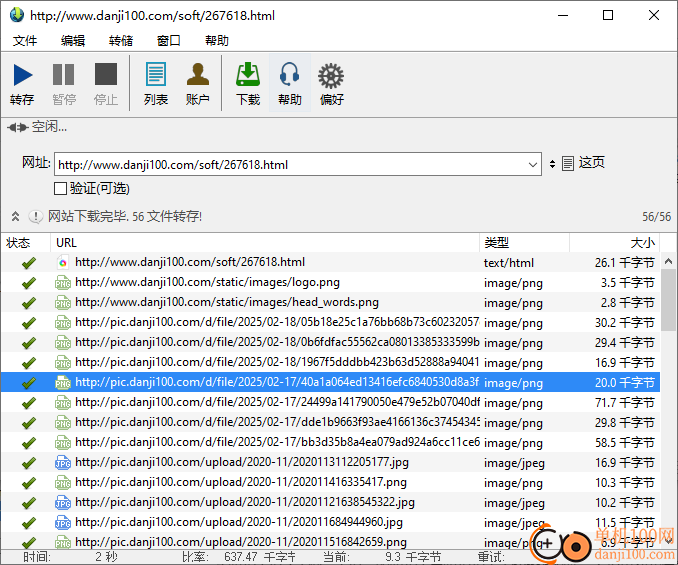Open the 编辑 menu
678x565 pixels.
tap(73, 41)
